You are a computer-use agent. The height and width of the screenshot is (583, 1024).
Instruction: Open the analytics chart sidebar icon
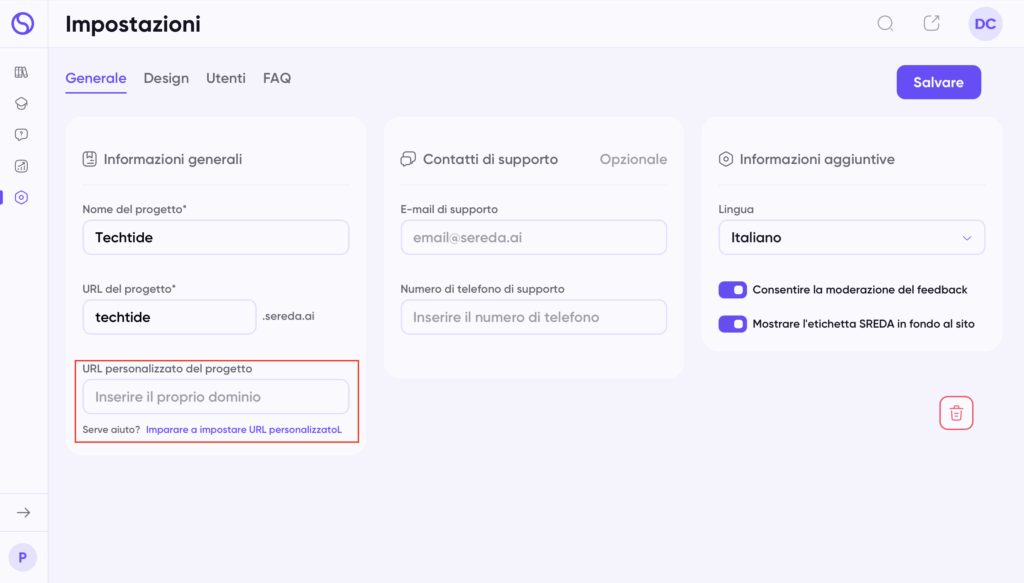tap(21, 166)
